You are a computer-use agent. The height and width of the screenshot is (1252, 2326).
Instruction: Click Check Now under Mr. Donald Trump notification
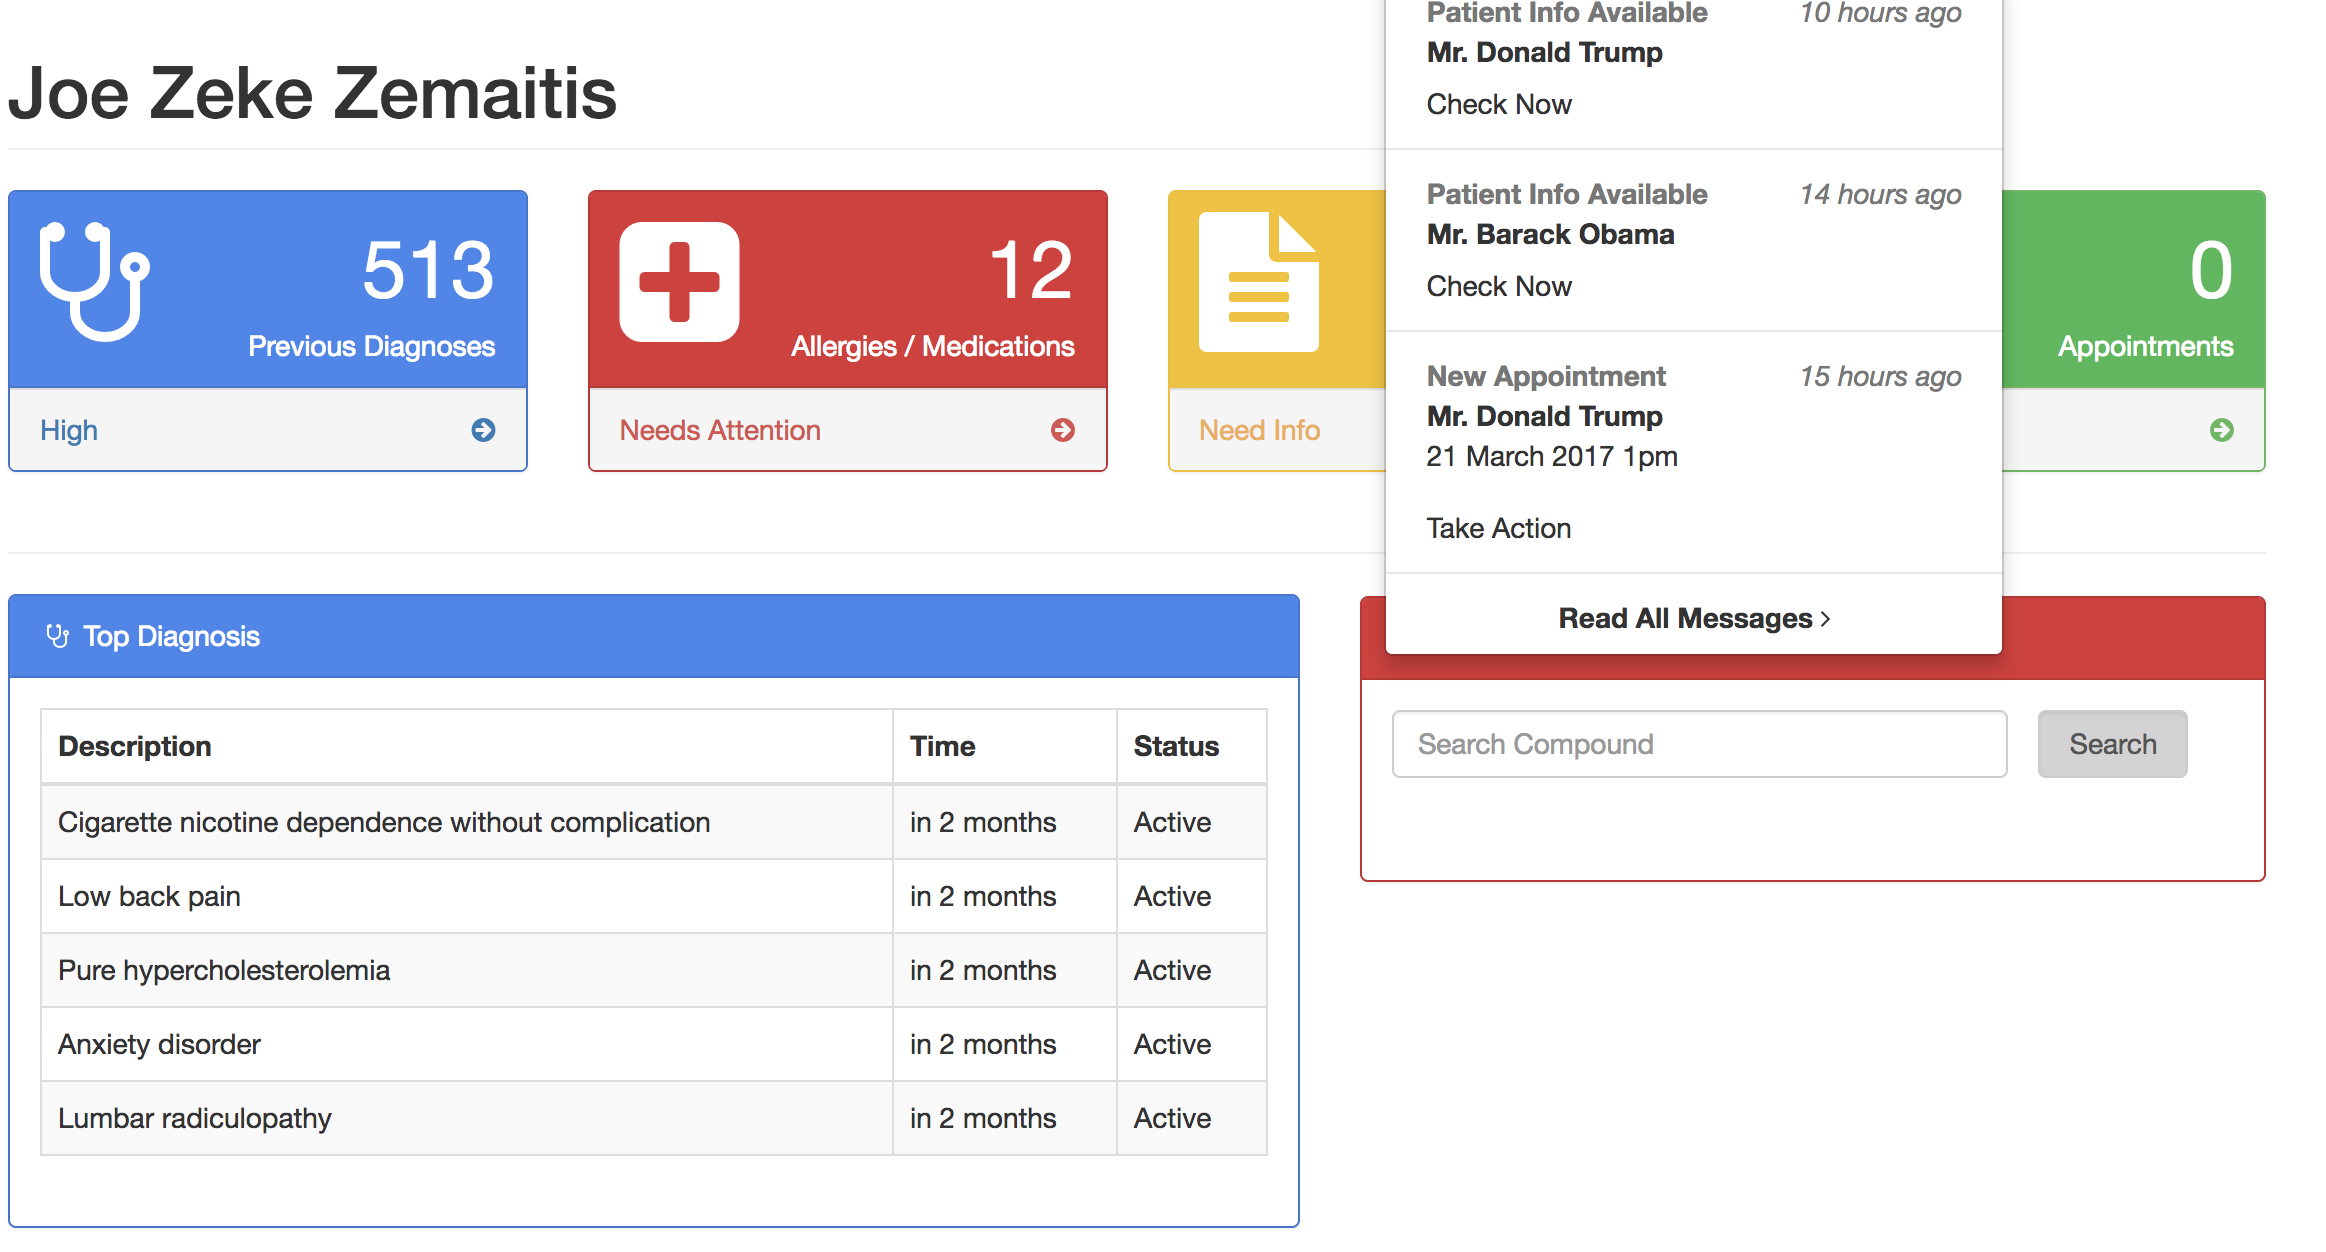pos(1498,104)
